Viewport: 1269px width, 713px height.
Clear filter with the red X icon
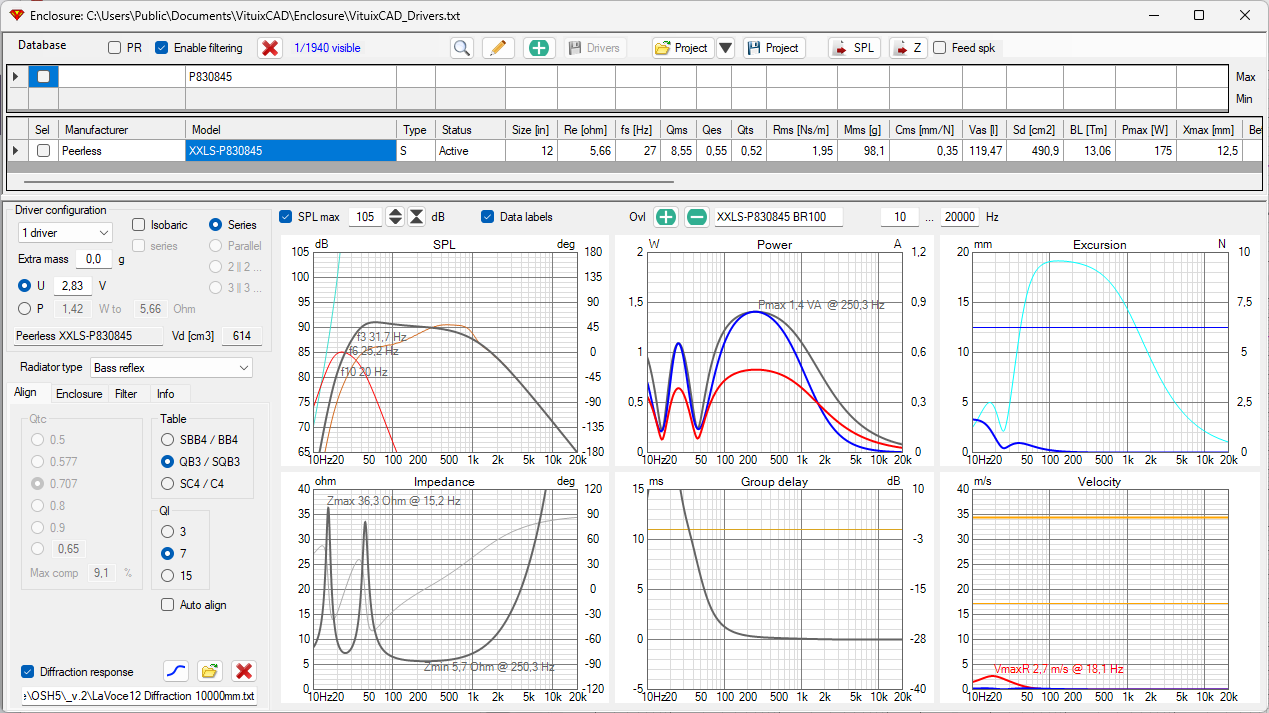269,48
